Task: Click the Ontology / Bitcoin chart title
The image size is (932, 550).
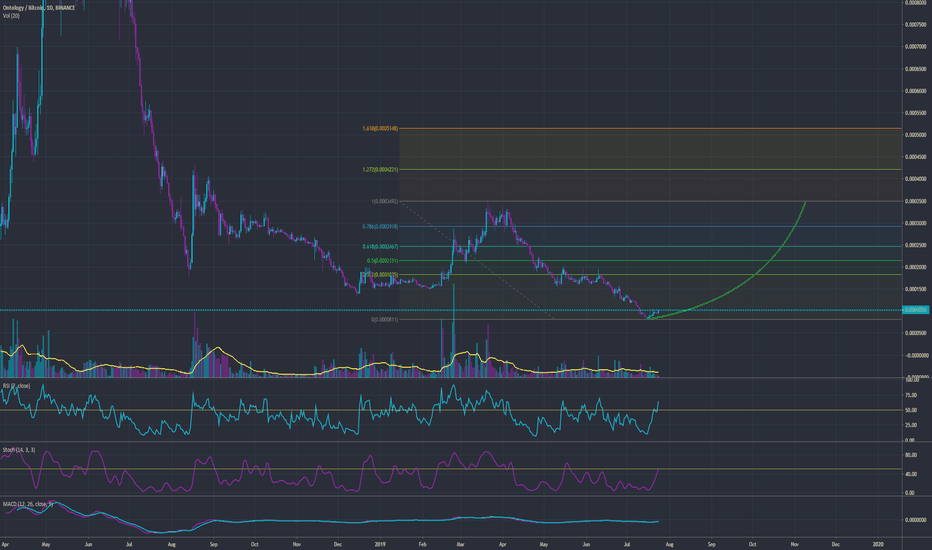Action: [39, 8]
